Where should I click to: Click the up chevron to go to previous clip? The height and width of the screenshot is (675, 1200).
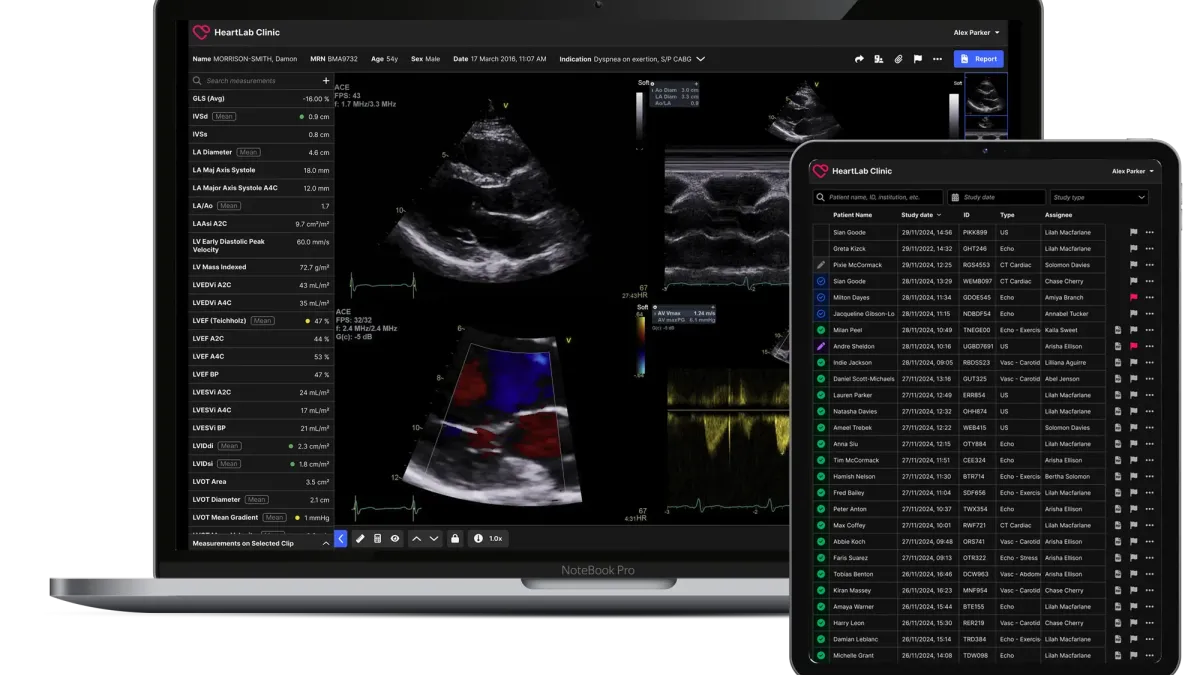point(417,538)
